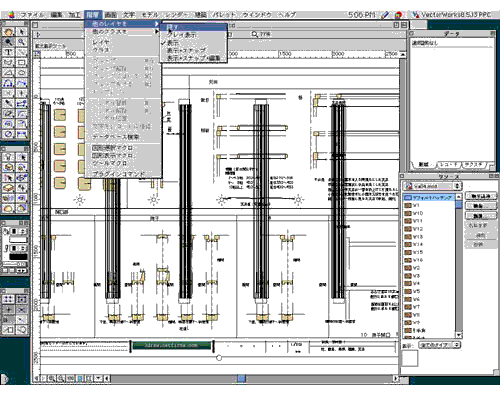Open the ファイル menu in menu bar
Image resolution: width=500 pixels, height=395 pixels.
click(x=32, y=15)
